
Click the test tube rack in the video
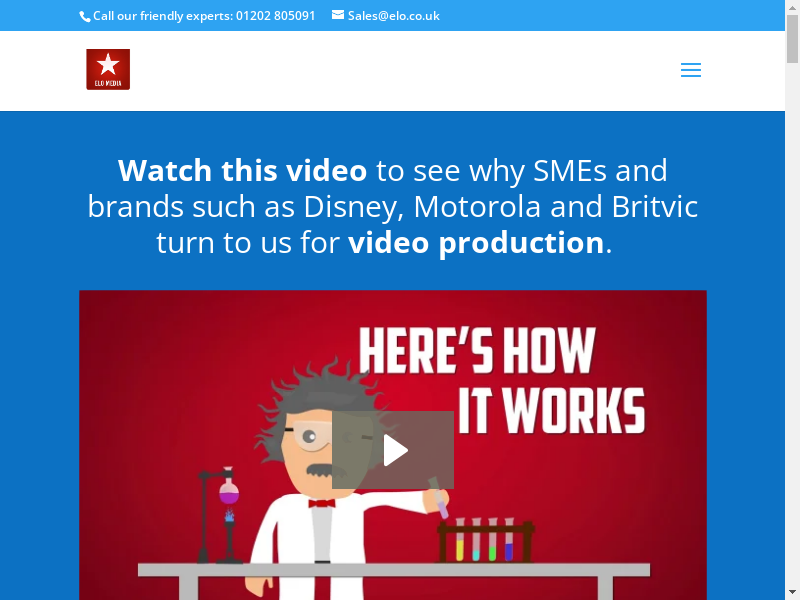[485, 542]
